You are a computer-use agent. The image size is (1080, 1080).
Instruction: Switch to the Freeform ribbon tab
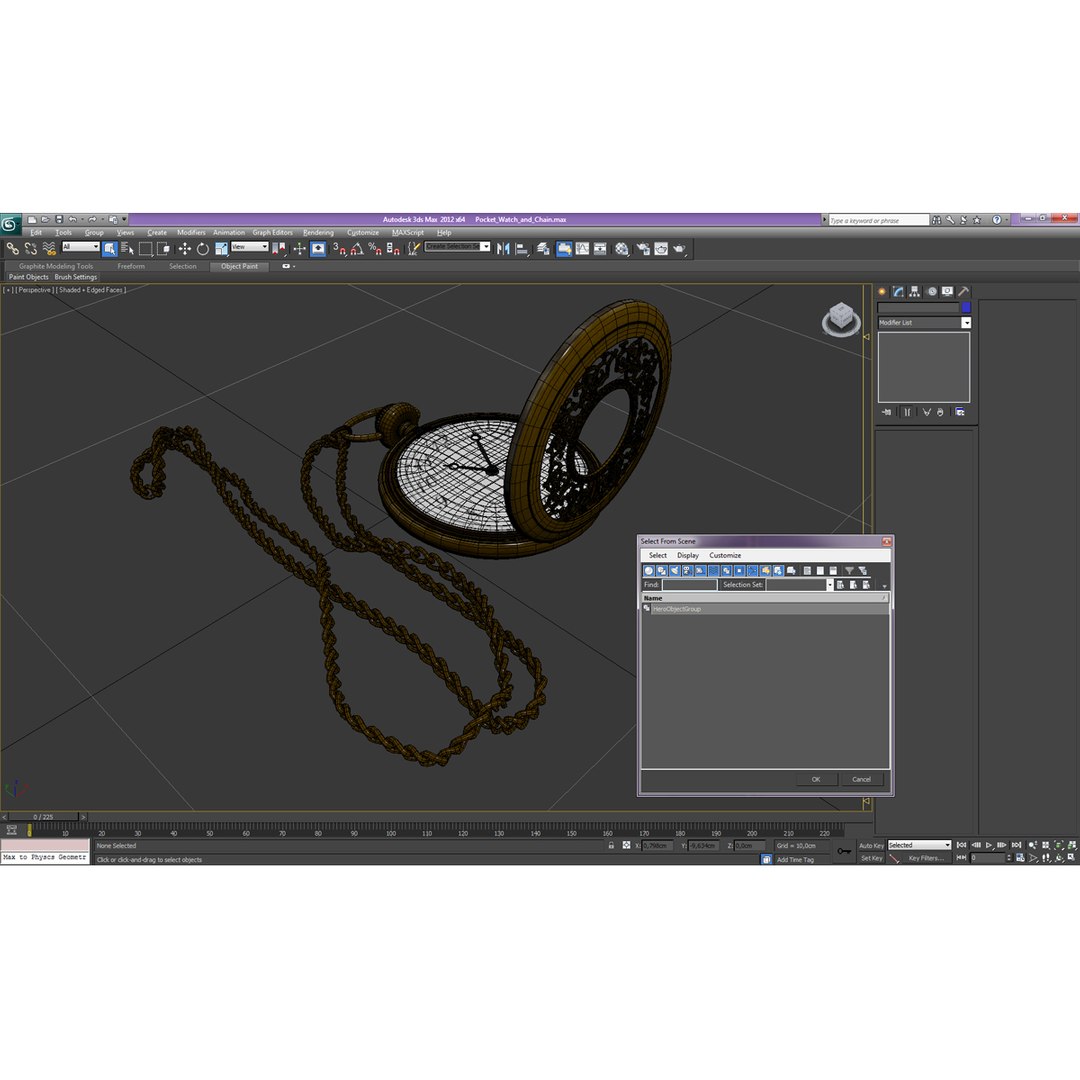click(131, 267)
